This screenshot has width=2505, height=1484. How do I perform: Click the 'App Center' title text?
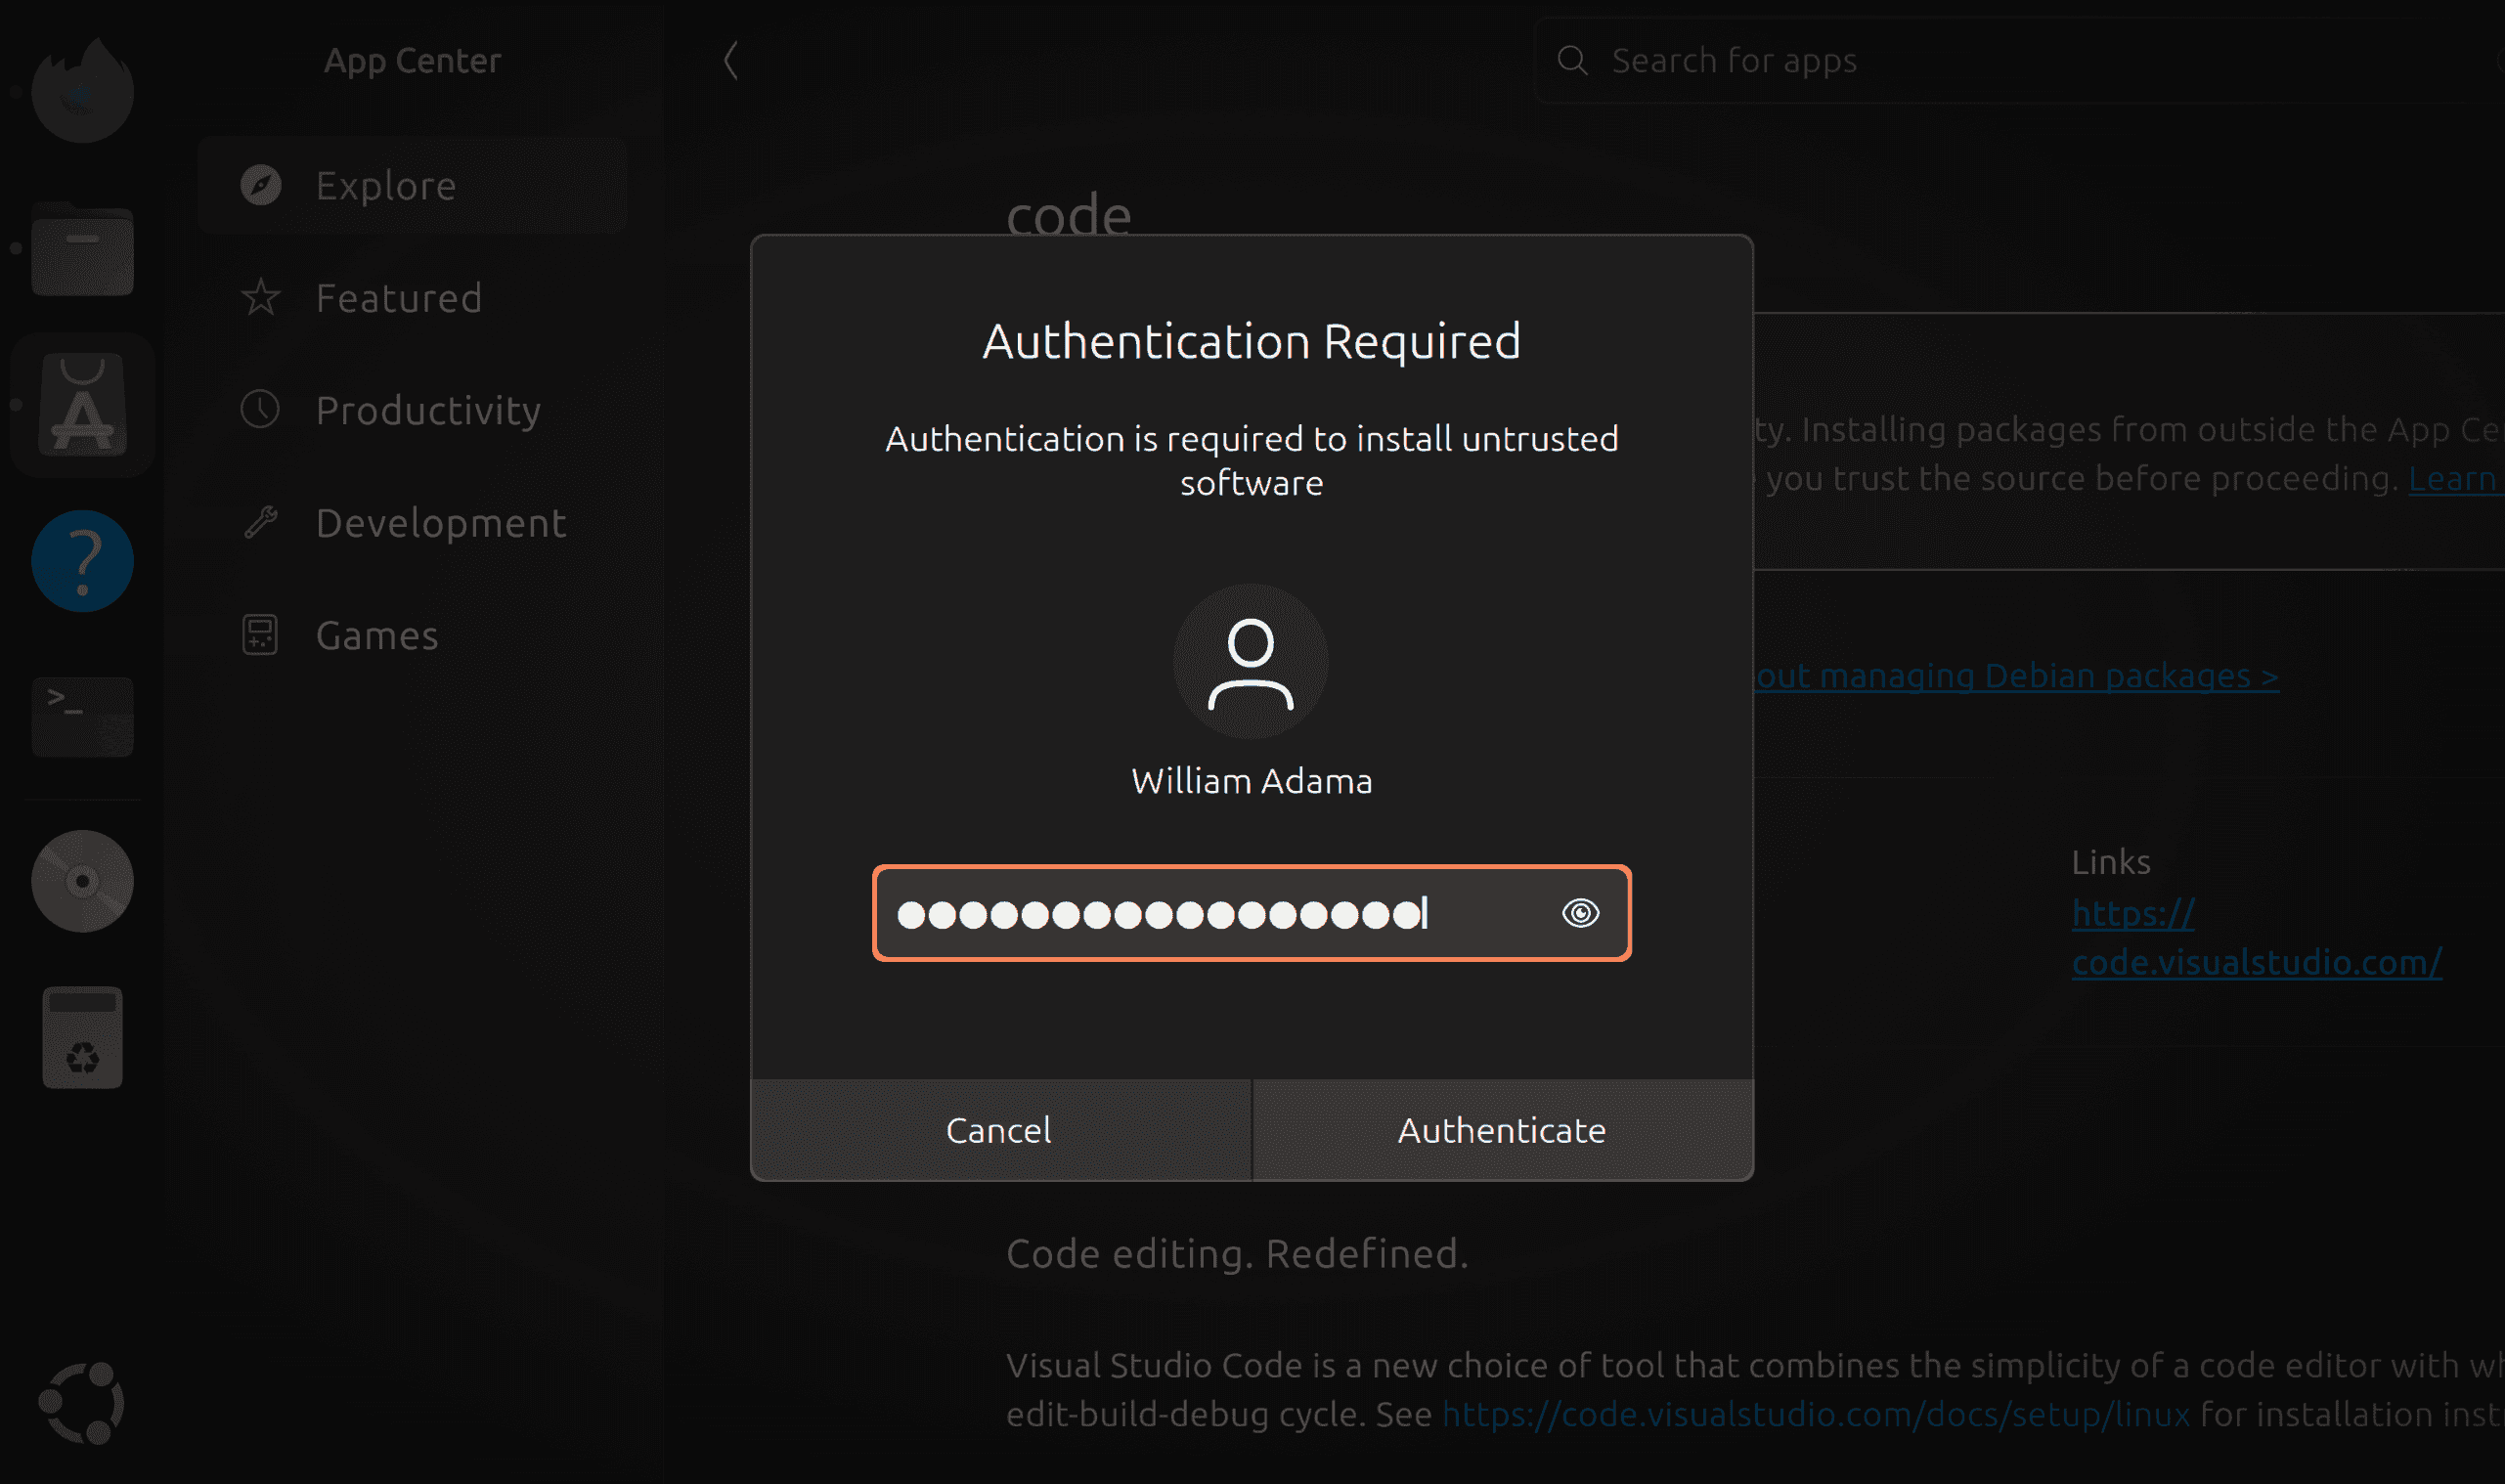click(x=412, y=61)
